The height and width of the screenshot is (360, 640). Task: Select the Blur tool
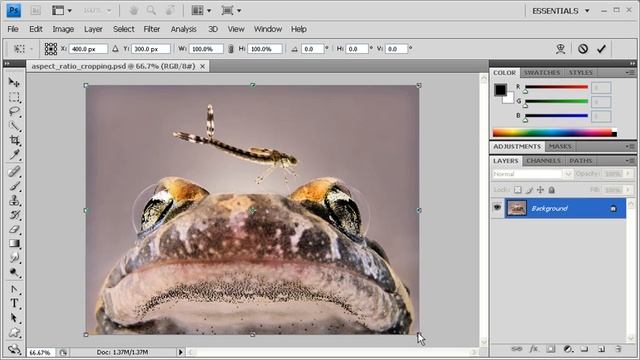(x=14, y=258)
